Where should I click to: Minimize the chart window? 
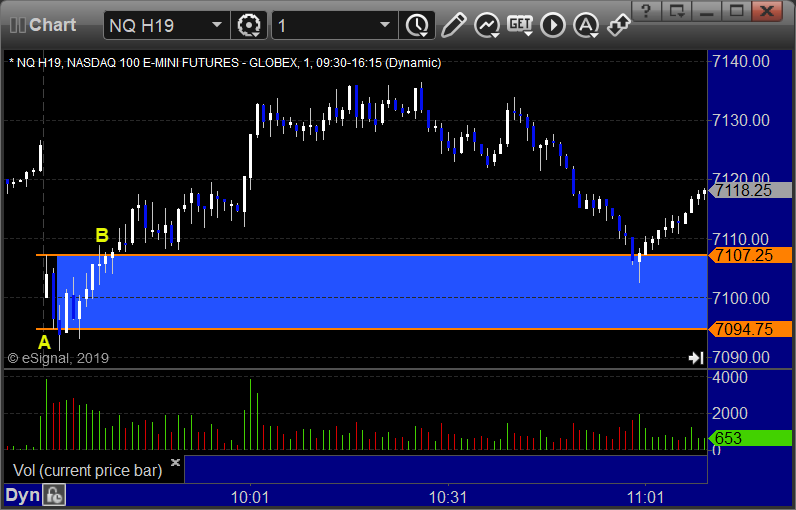707,11
